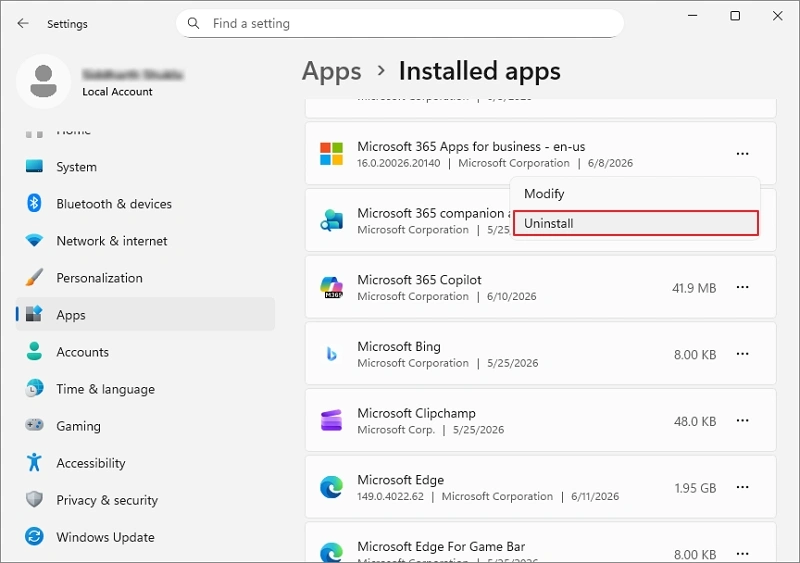The height and width of the screenshot is (563, 800).
Task: Click the Microsoft 365 Apps four-square logo
Action: click(x=332, y=154)
